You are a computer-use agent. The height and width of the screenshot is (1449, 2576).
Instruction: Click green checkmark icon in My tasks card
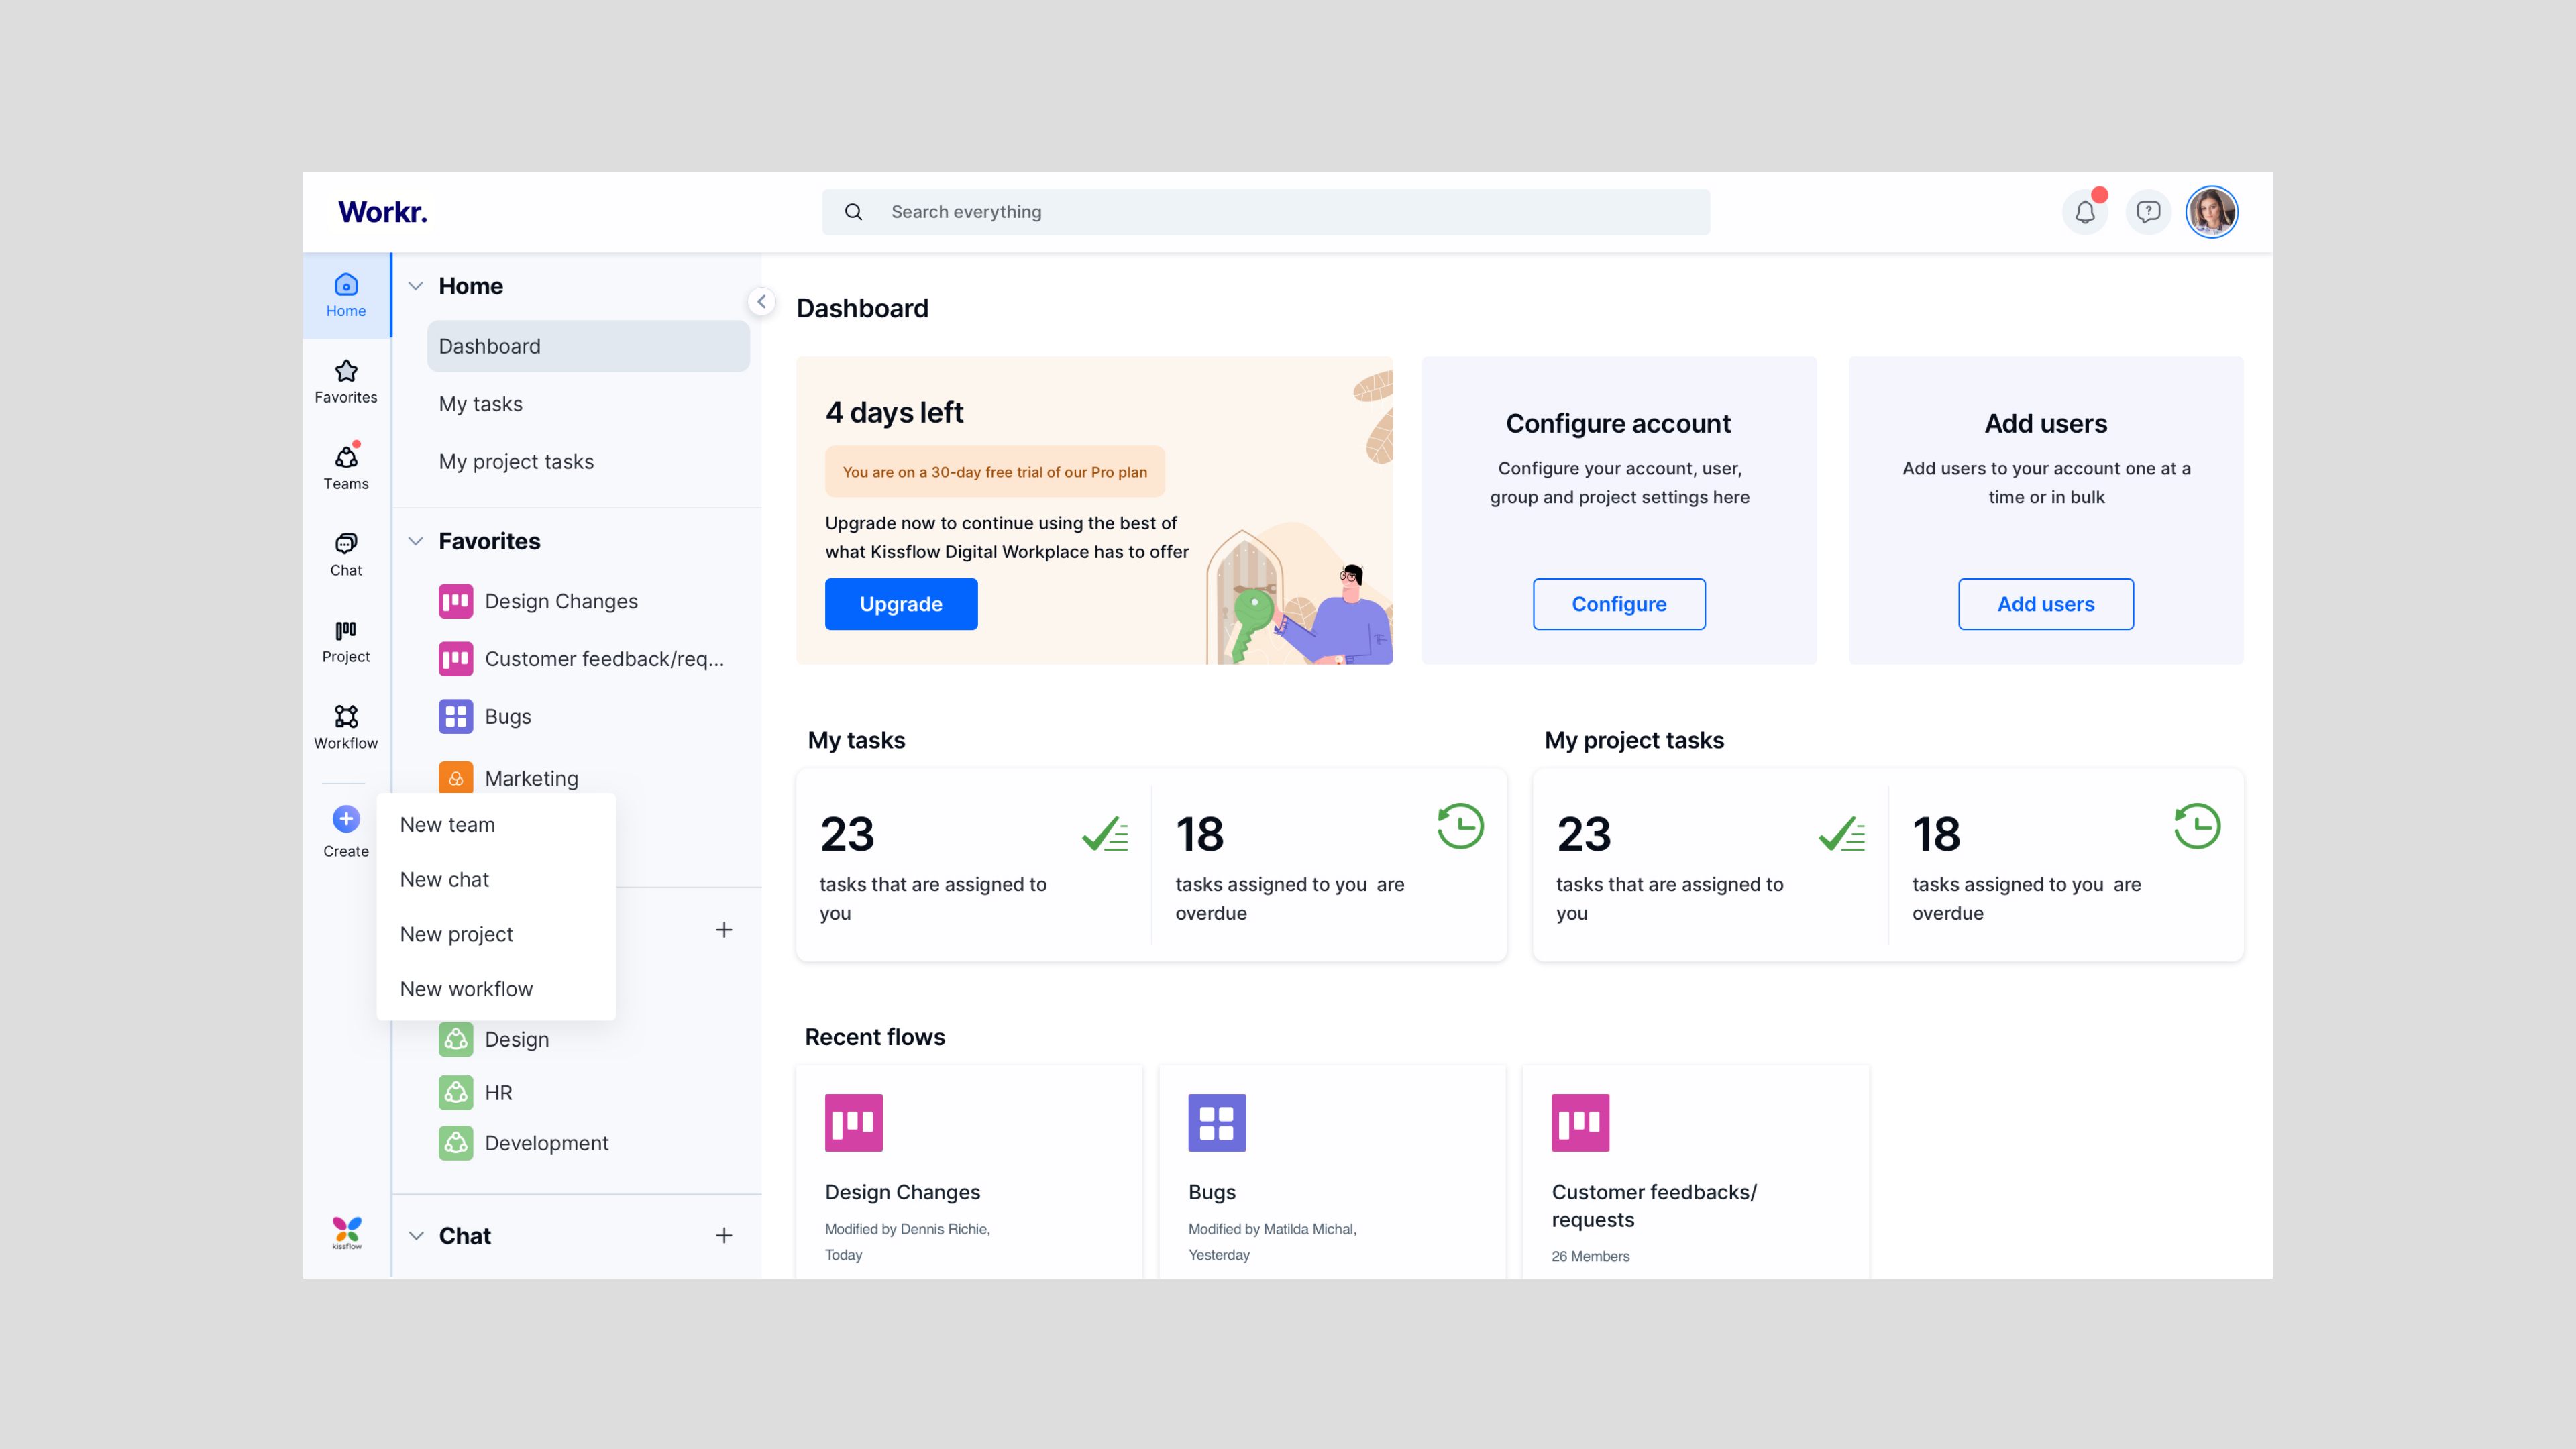coord(1105,834)
